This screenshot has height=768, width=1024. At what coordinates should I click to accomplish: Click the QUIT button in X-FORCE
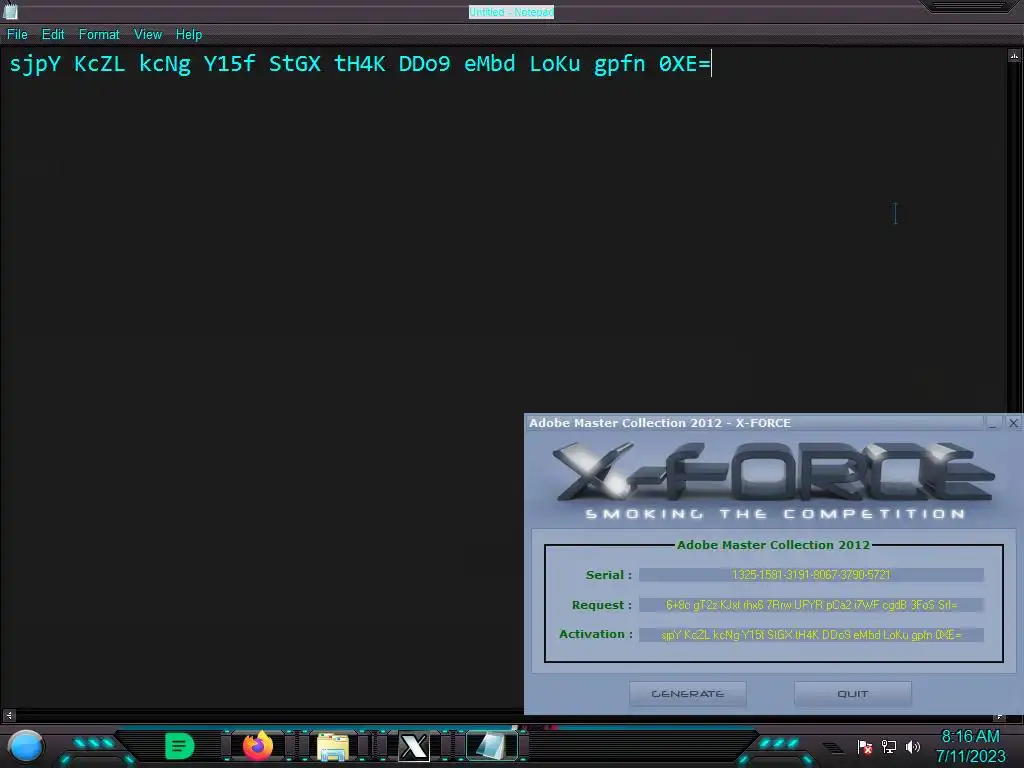(x=853, y=694)
